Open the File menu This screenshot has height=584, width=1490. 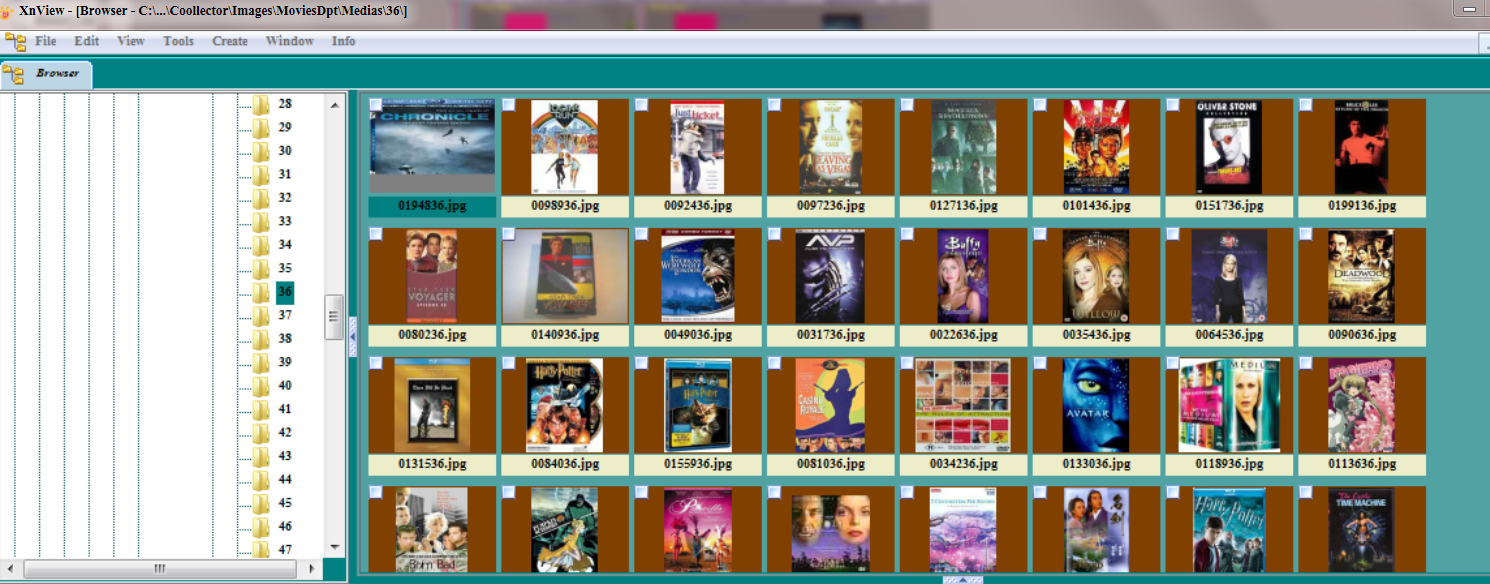[46, 41]
